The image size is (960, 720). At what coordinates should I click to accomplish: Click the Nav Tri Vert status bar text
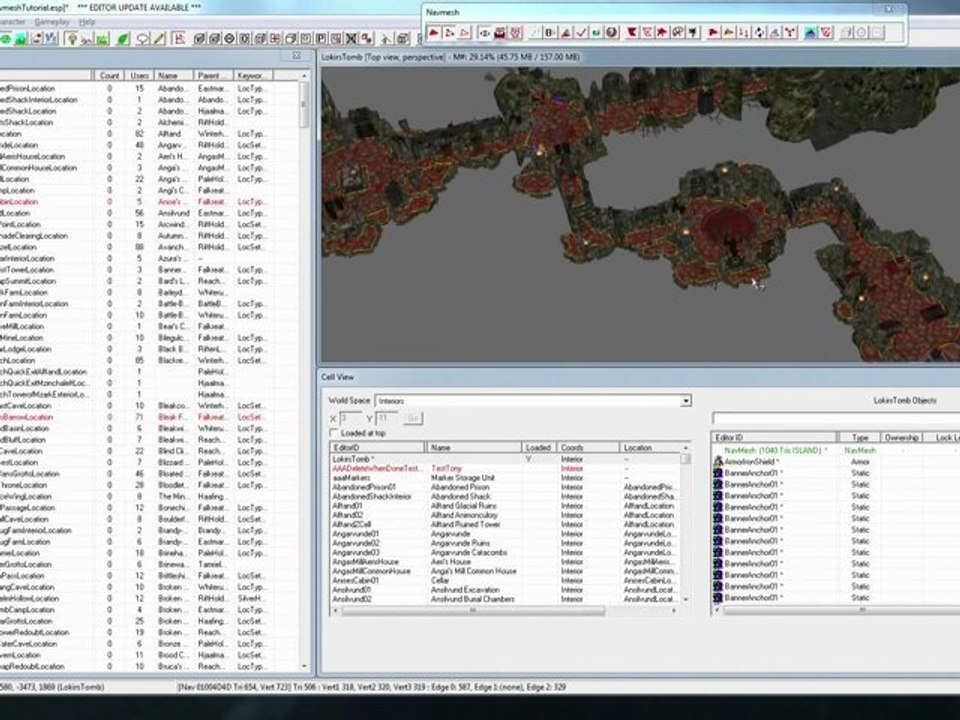tap(371, 687)
